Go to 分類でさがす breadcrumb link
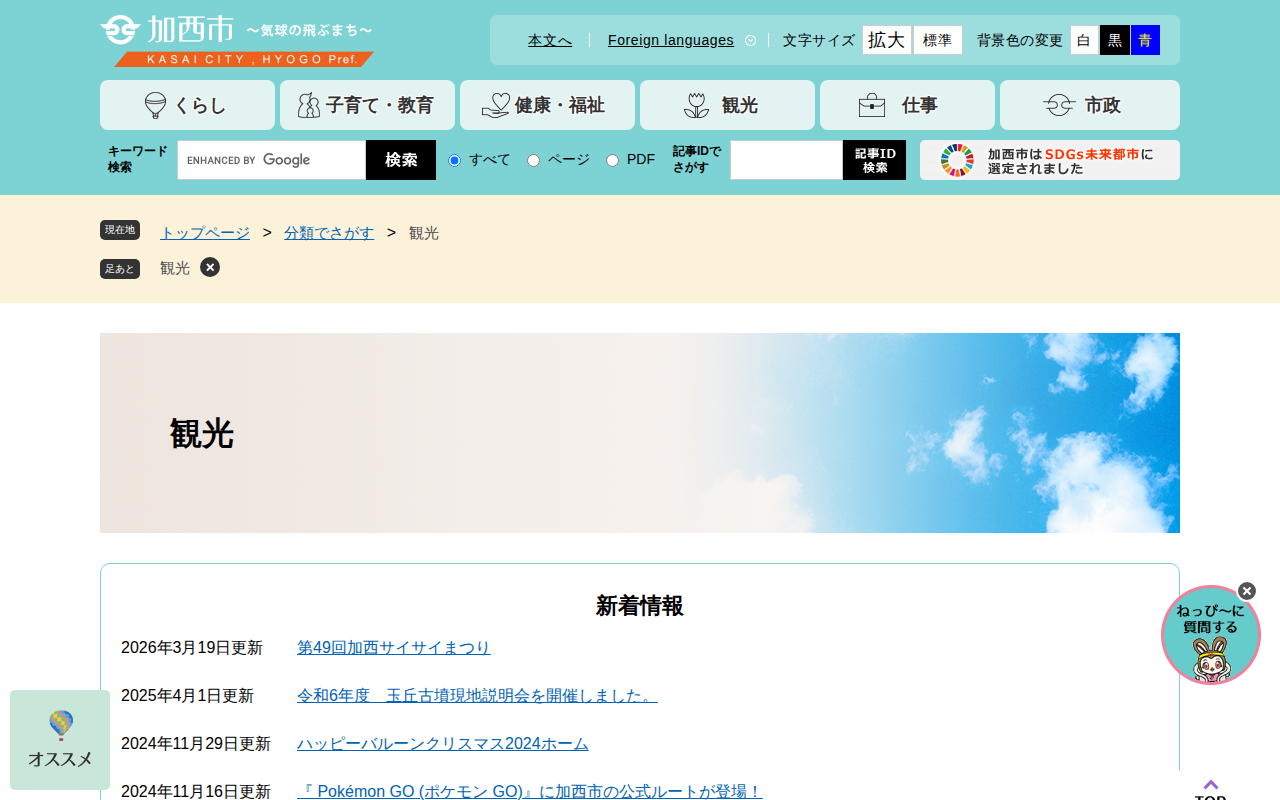The height and width of the screenshot is (800, 1280). coord(329,233)
